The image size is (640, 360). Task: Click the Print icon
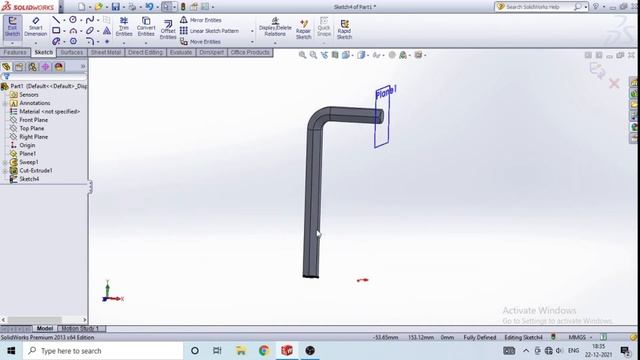132,7
